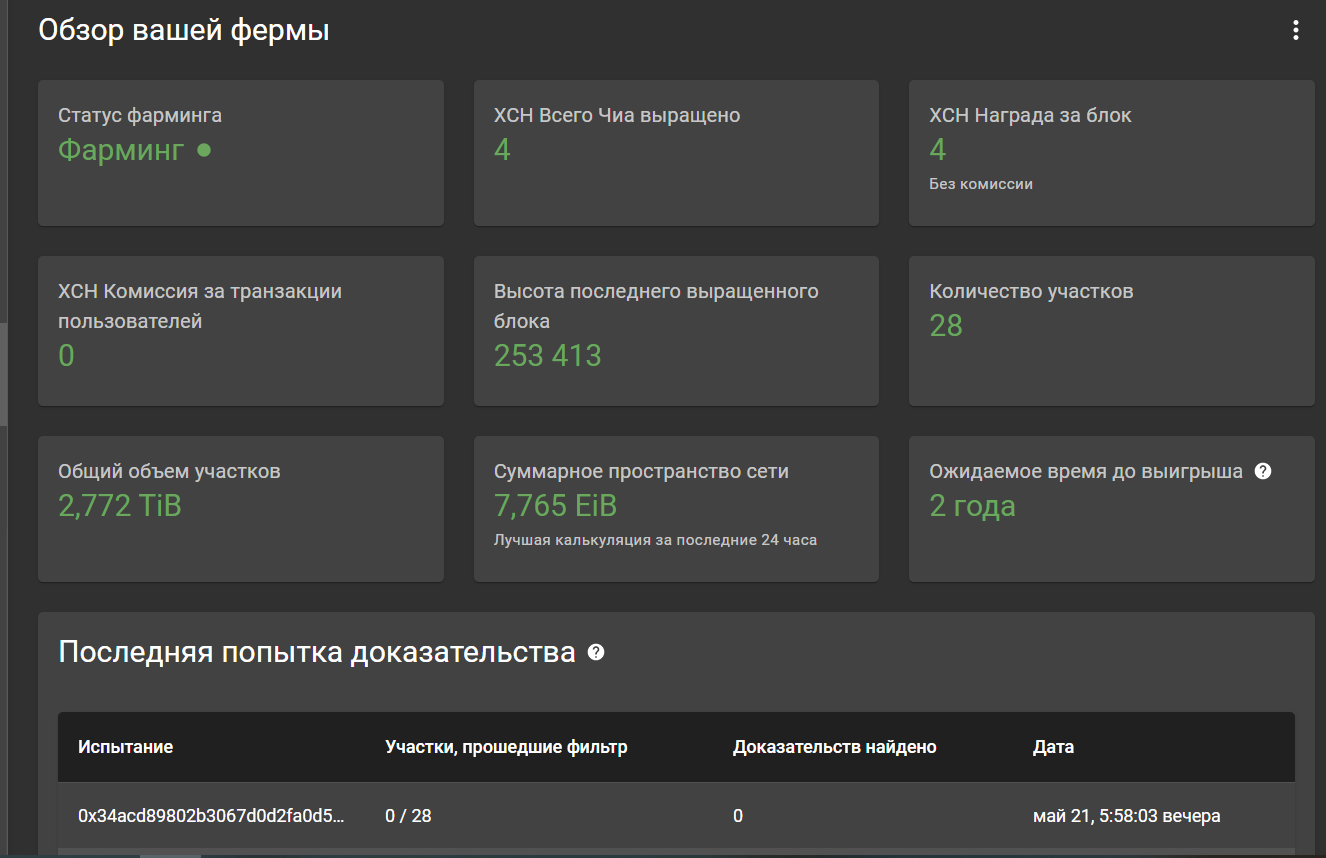
Task: Click the "Ожидаемое время до выигрыша" label
Action: click(x=1086, y=471)
